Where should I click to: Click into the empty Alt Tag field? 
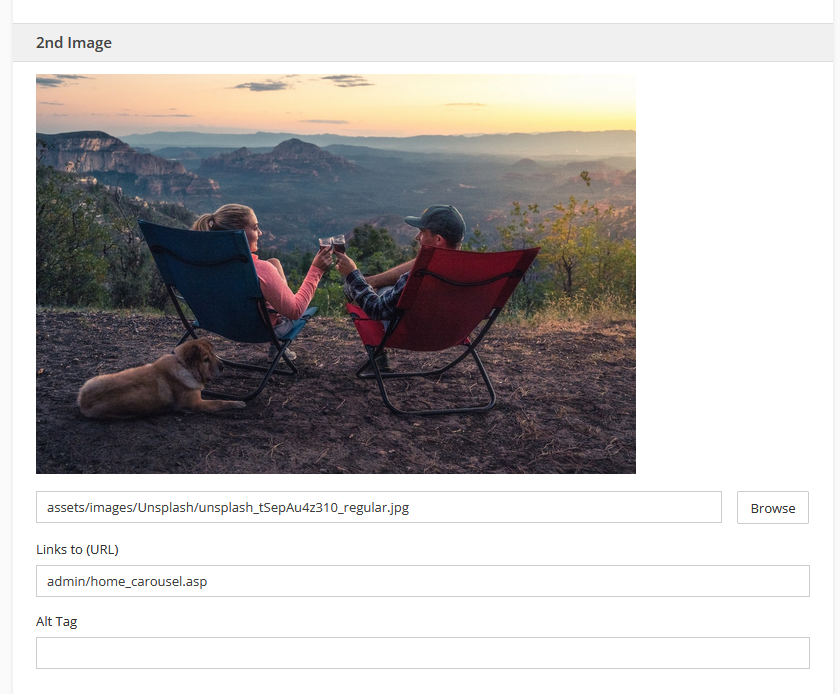[423, 653]
